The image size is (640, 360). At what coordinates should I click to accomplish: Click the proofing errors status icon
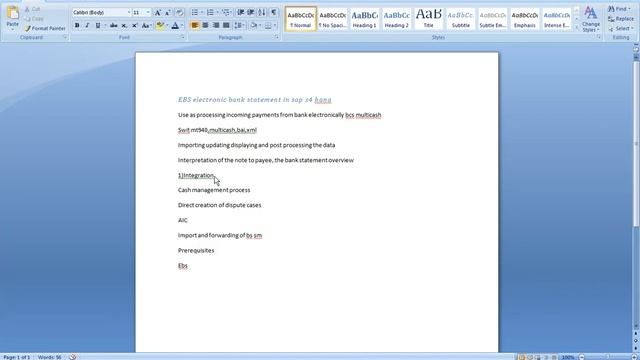[73, 357]
